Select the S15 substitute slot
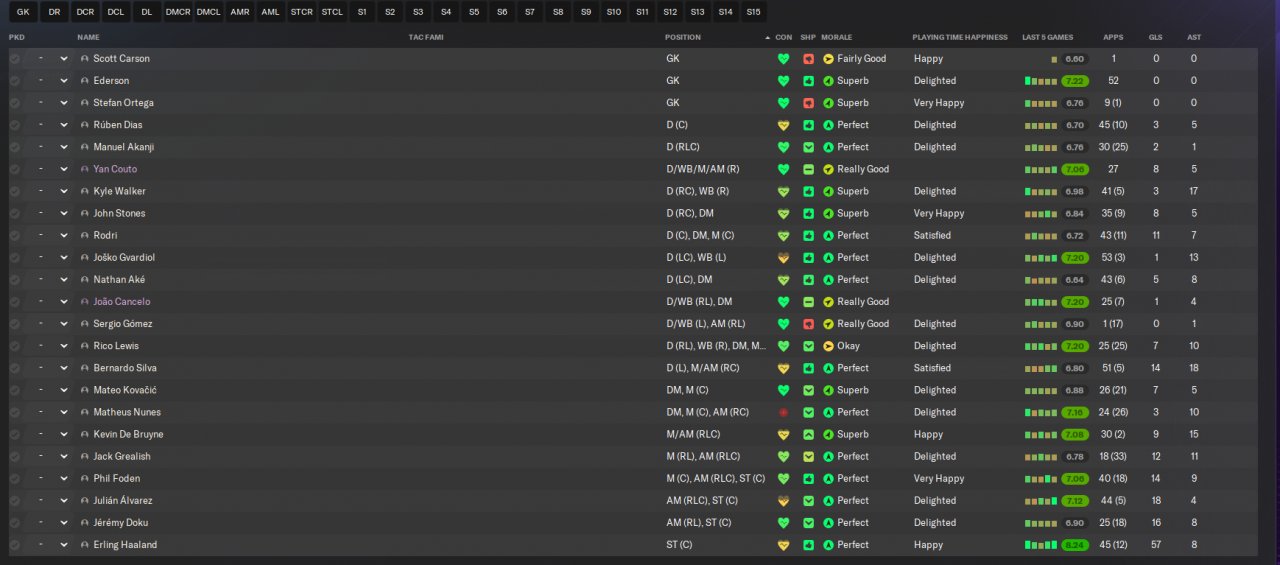The width and height of the screenshot is (1280, 565). (x=753, y=12)
